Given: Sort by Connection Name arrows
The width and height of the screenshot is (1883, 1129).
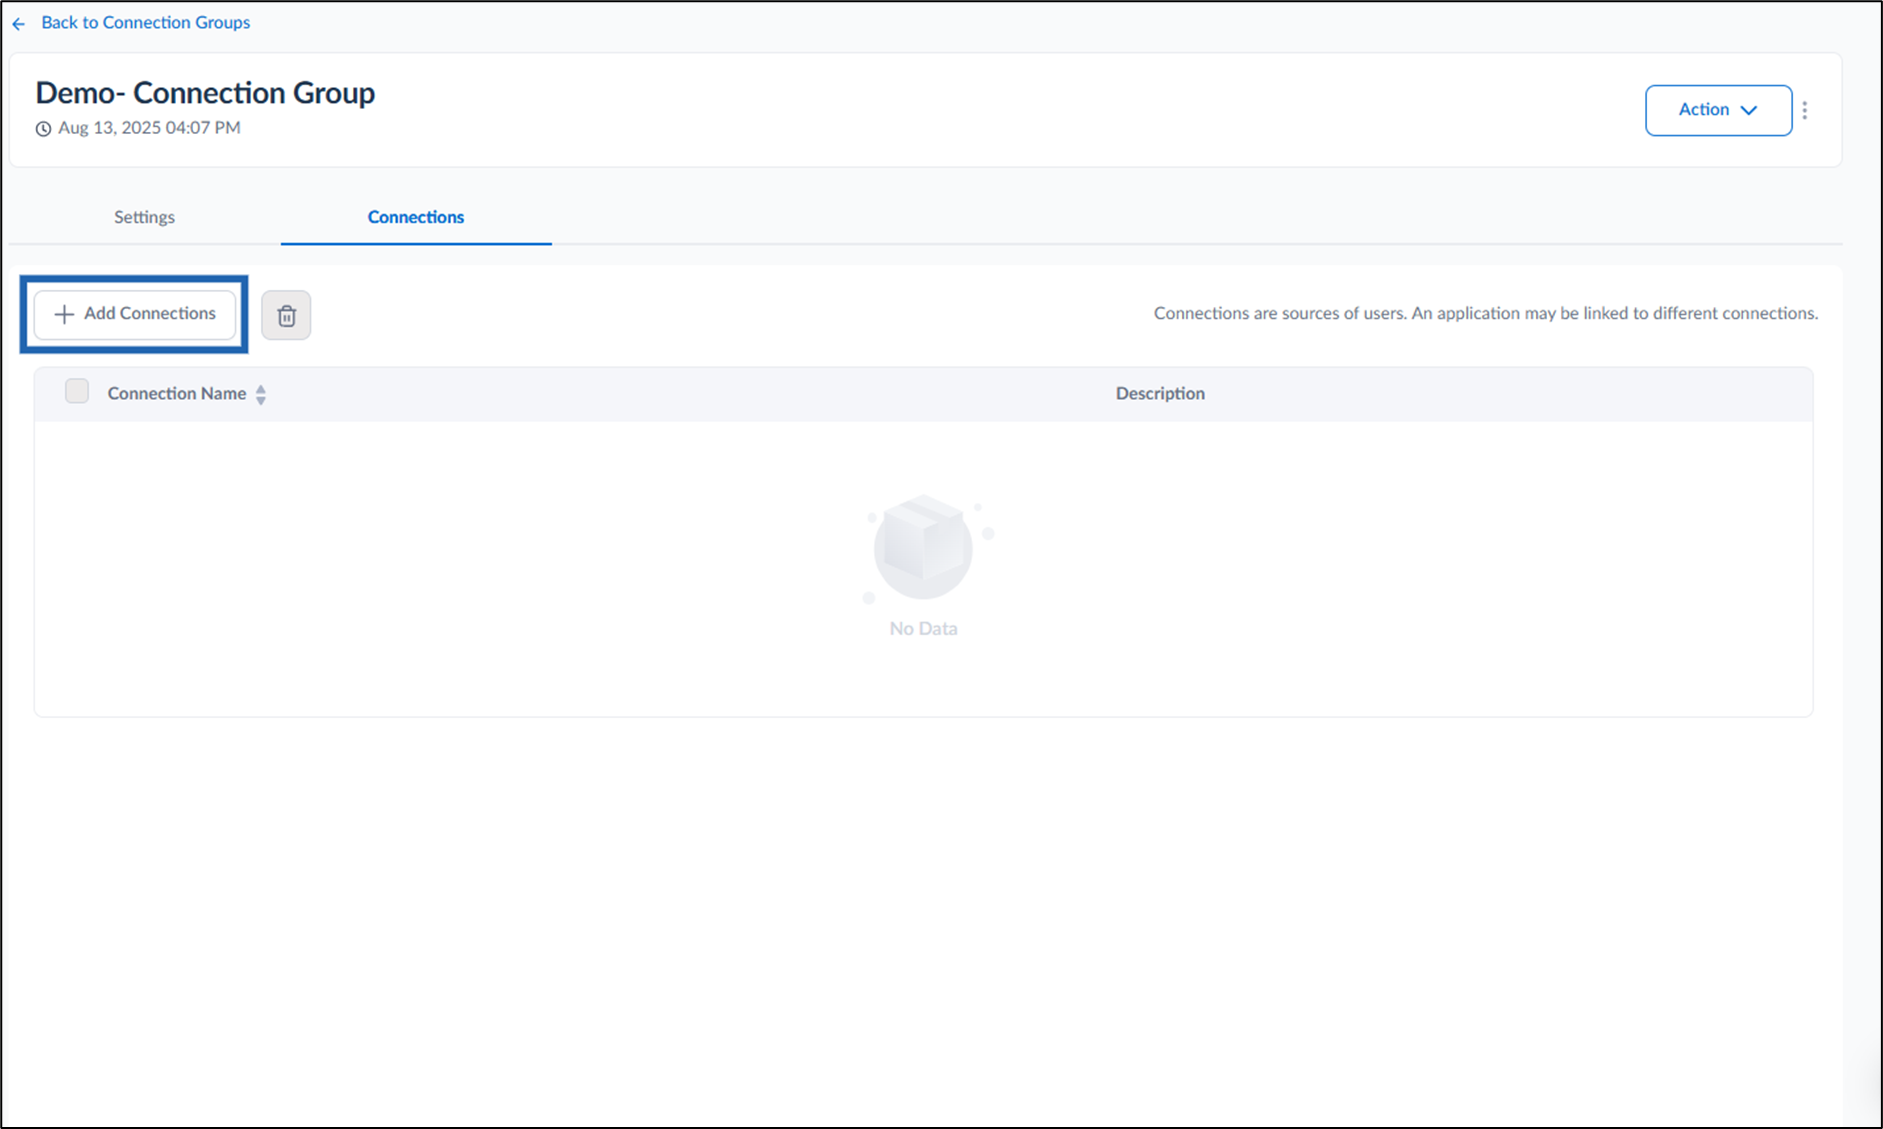Looking at the screenshot, I should point(261,394).
